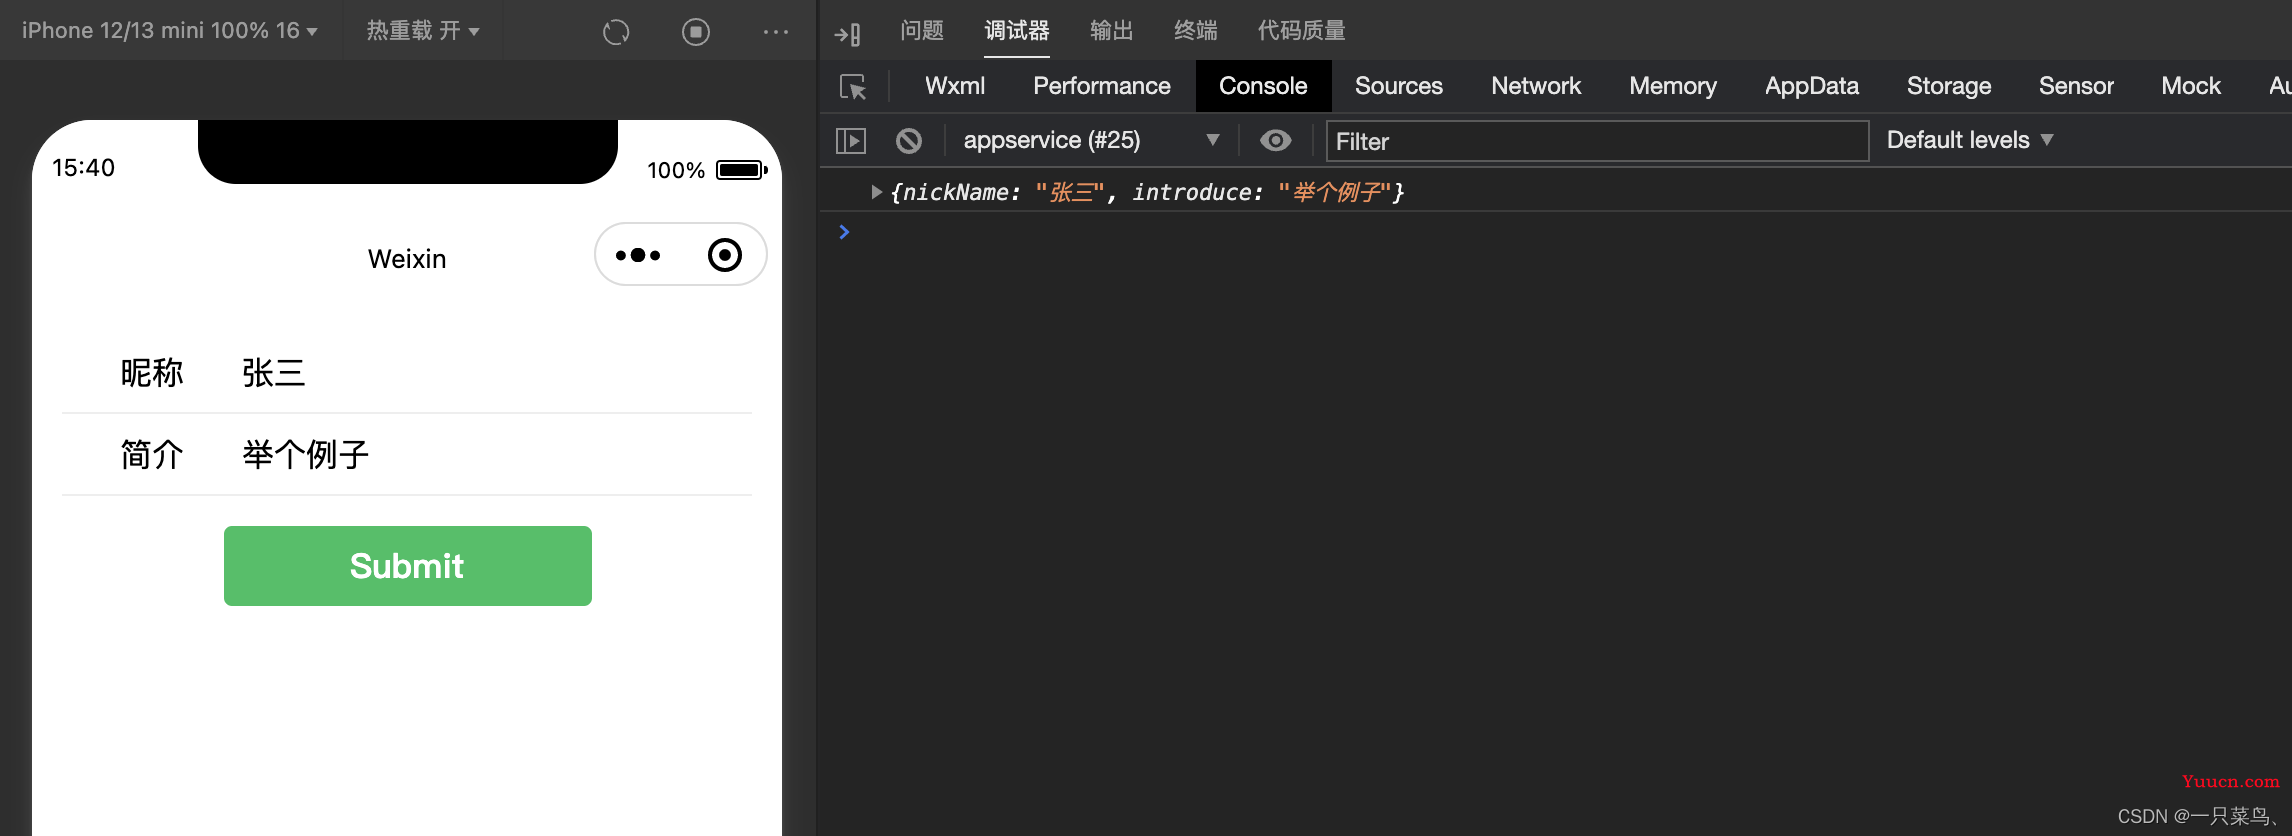Open the Default levels dropdown
This screenshot has height=836, width=2292.
1970,140
